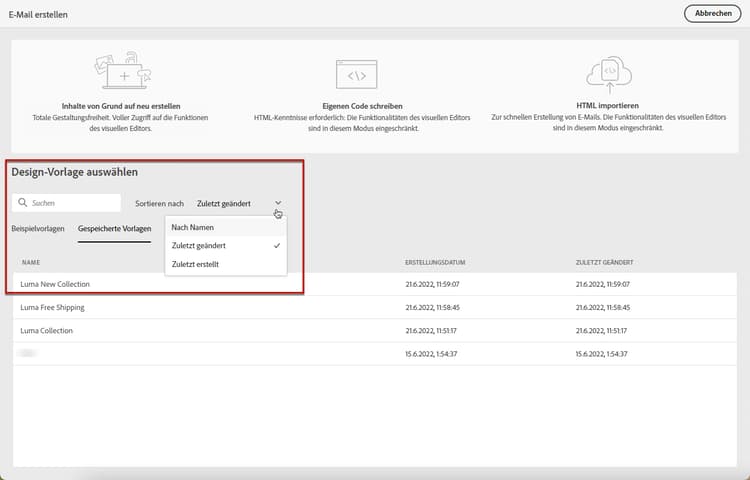This screenshot has width=750, height=480.
Task: Switch to the Beispielvorlagen tab
Action: click(x=38, y=229)
